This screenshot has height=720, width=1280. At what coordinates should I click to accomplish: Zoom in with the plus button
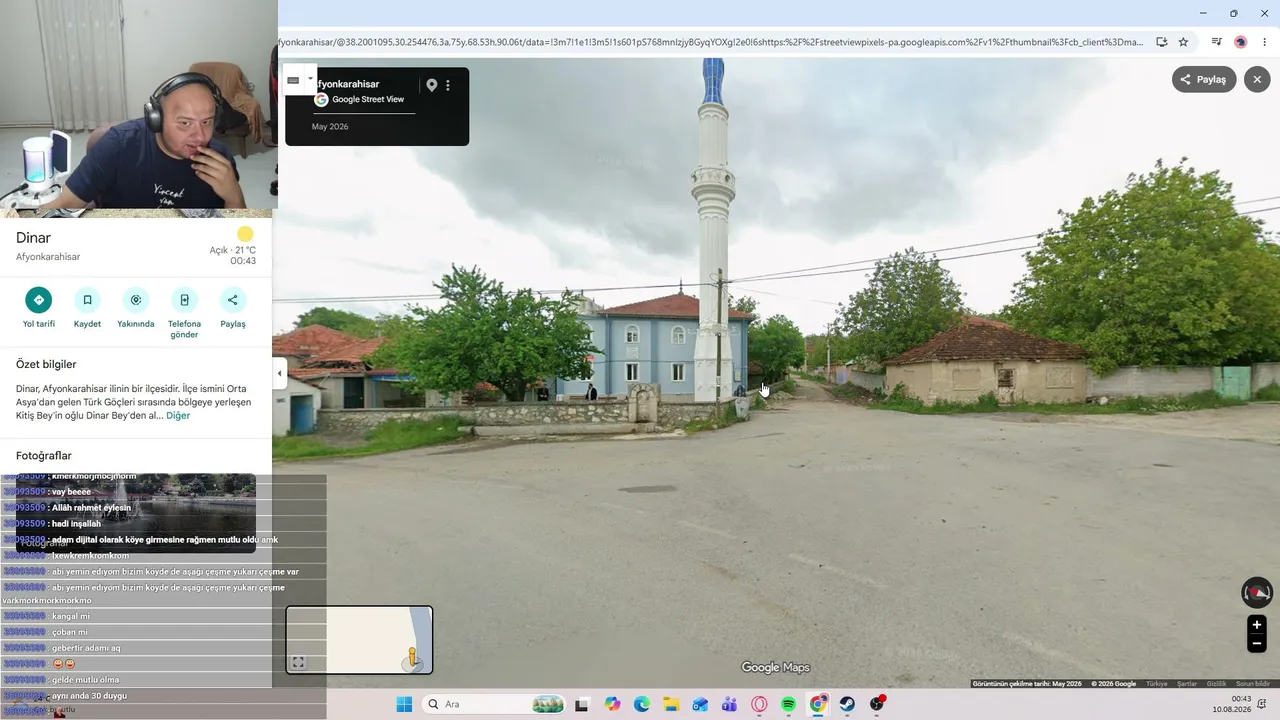pyautogui.click(x=1257, y=625)
